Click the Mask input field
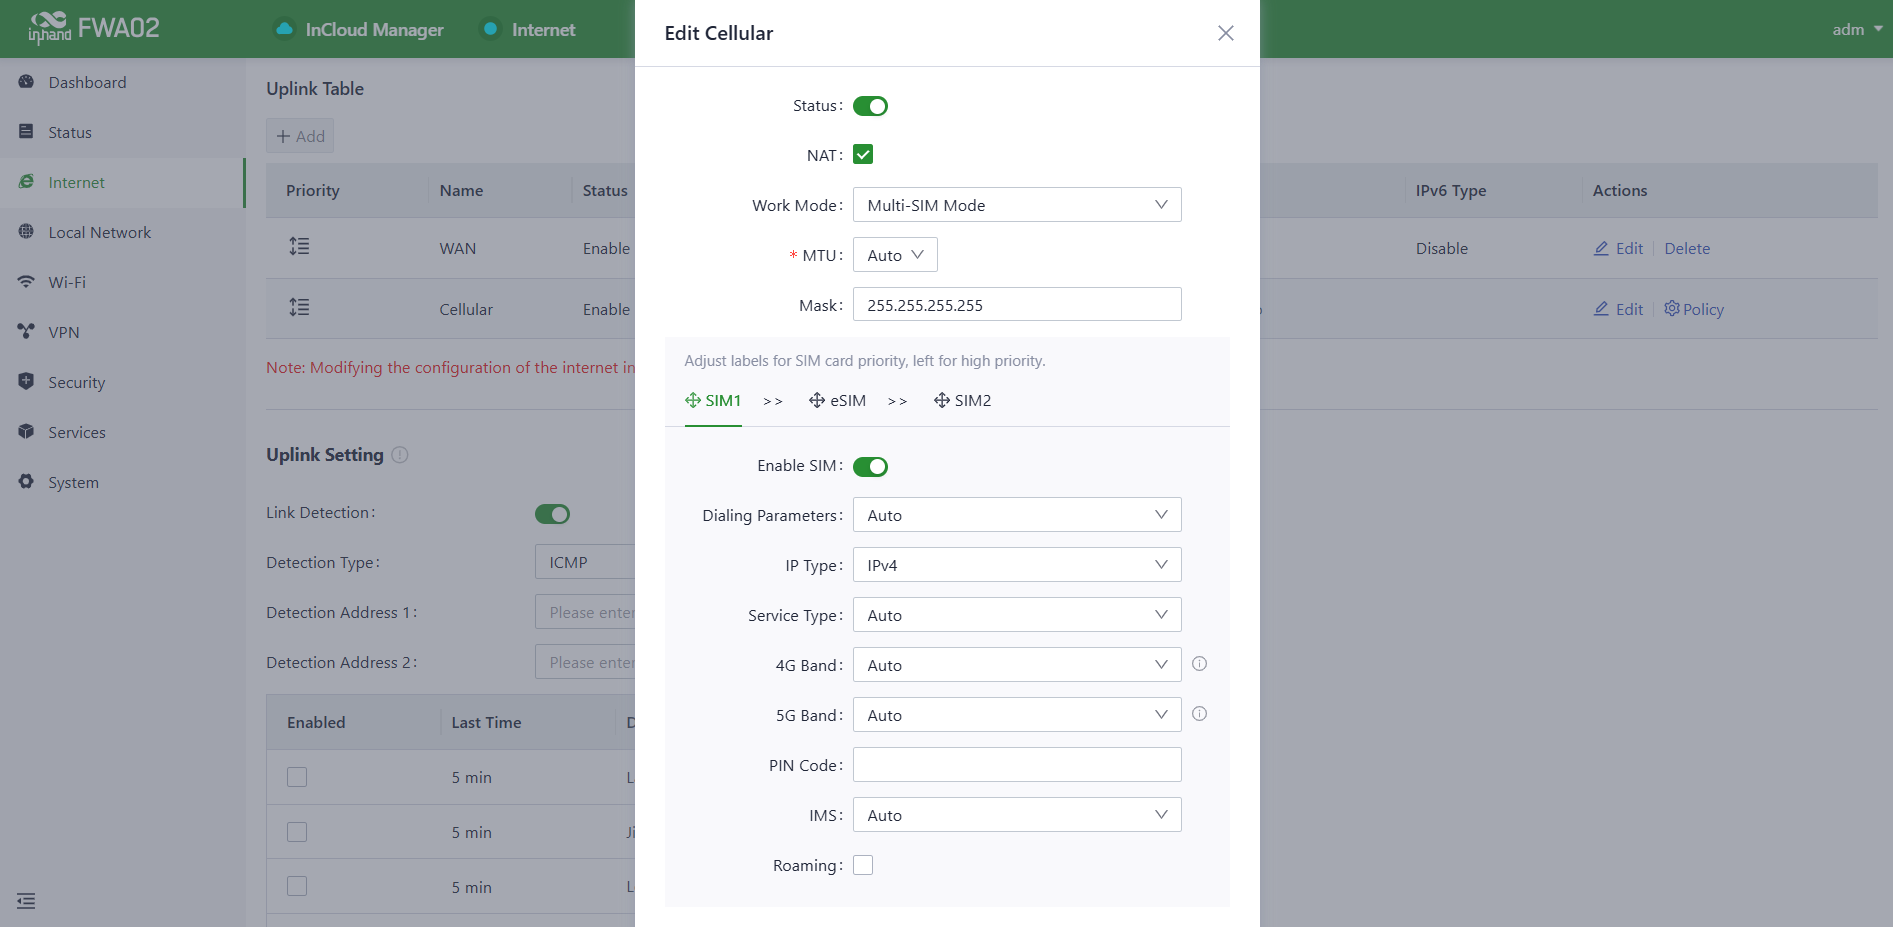The width and height of the screenshot is (1893, 927). pyautogui.click(x=1017, y=305)
